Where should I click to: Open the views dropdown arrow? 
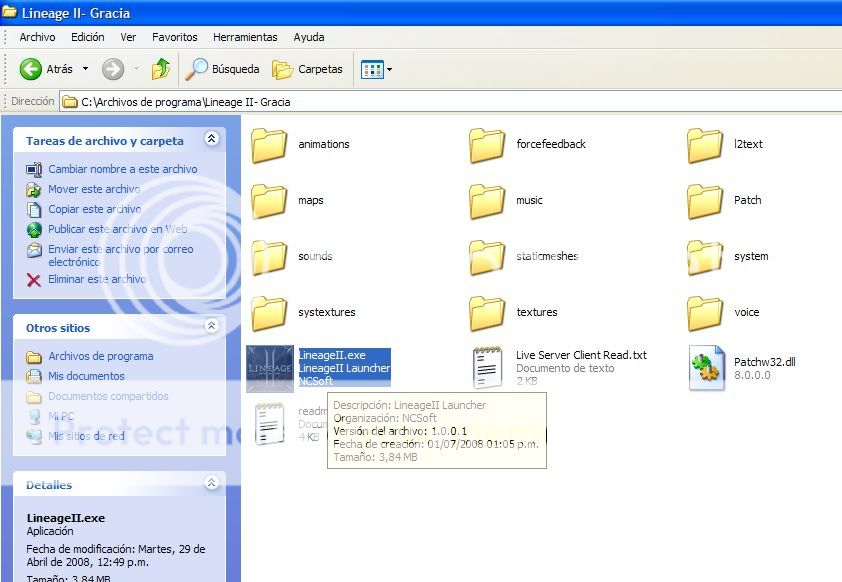pos(389,69)
